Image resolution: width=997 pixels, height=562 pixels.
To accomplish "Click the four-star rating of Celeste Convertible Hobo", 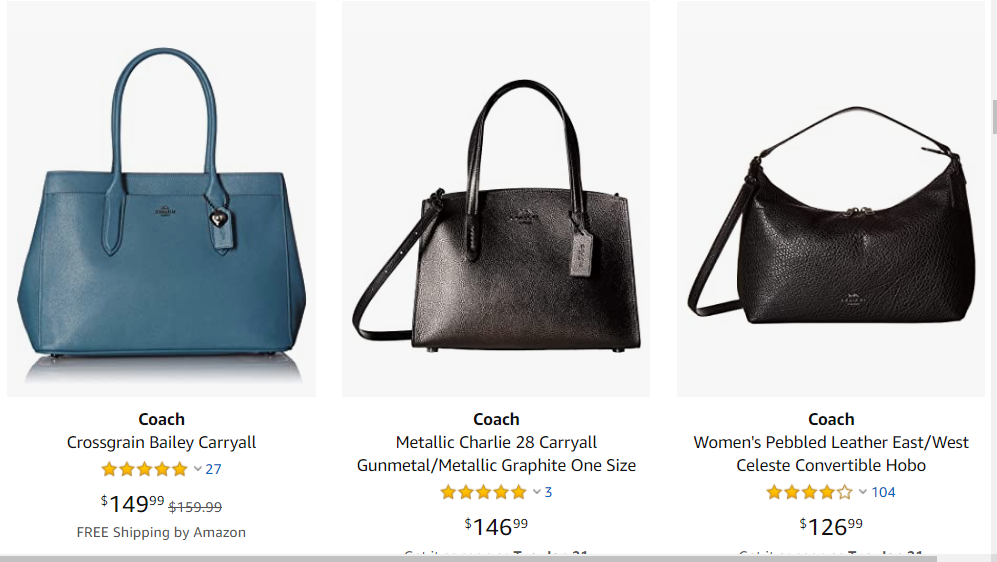I will click(809, 492).
